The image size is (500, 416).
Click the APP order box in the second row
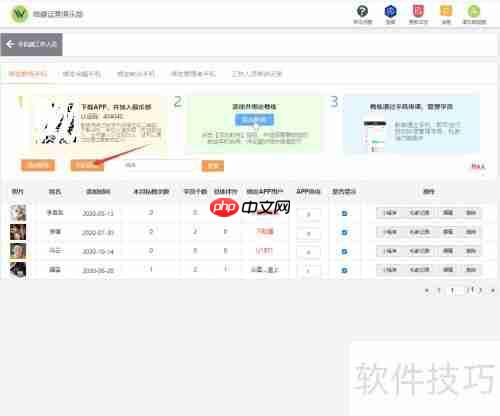point(308,233)
